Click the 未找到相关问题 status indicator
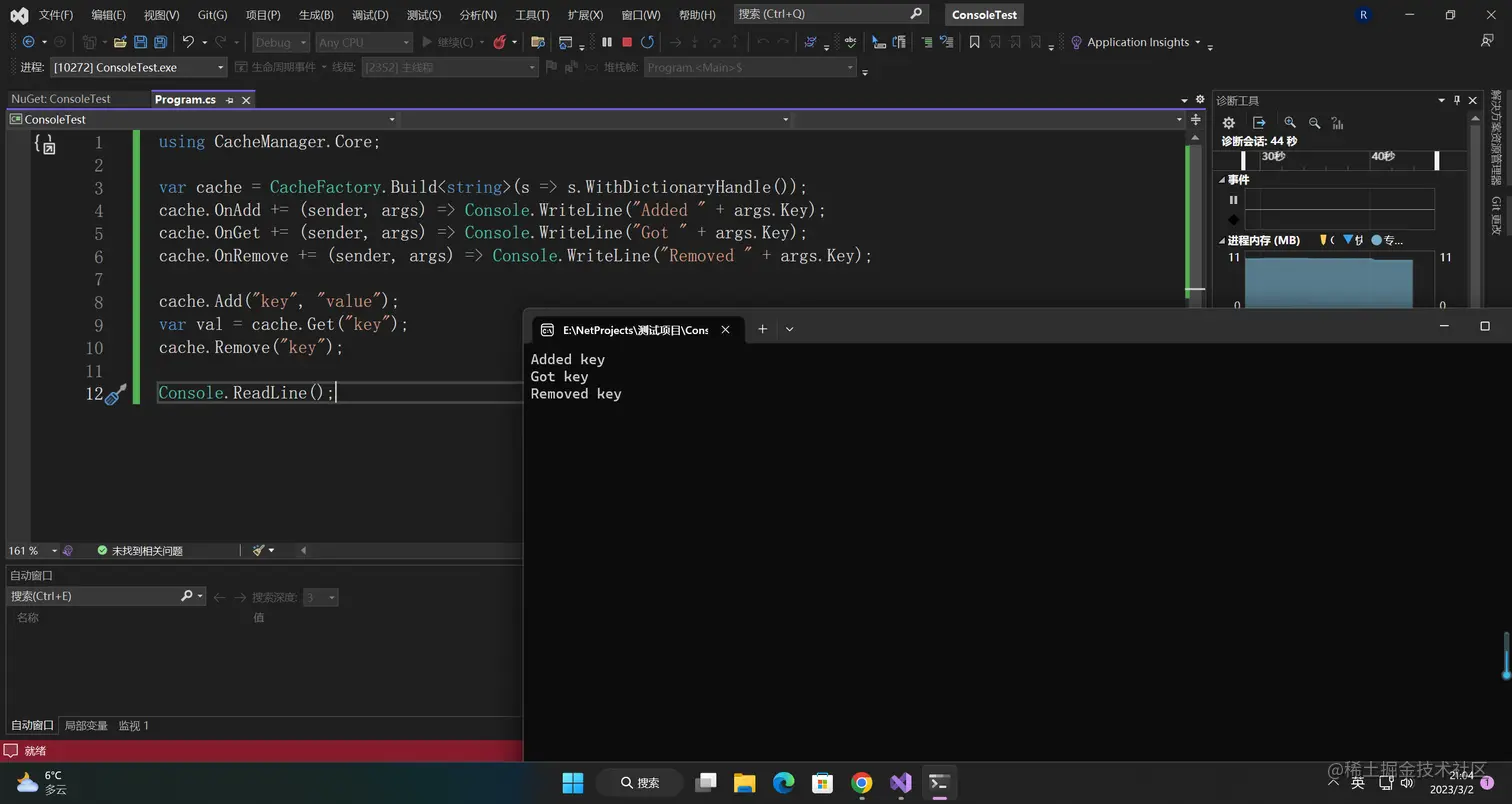Image resolution: width=1512 pixels, height=804 pixels. 140,550
